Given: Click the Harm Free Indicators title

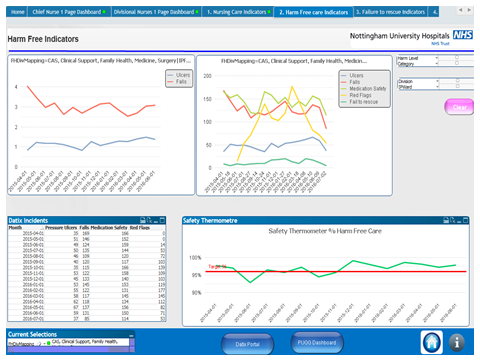Looking at the screenshot, I should click(x=43, y=39).
